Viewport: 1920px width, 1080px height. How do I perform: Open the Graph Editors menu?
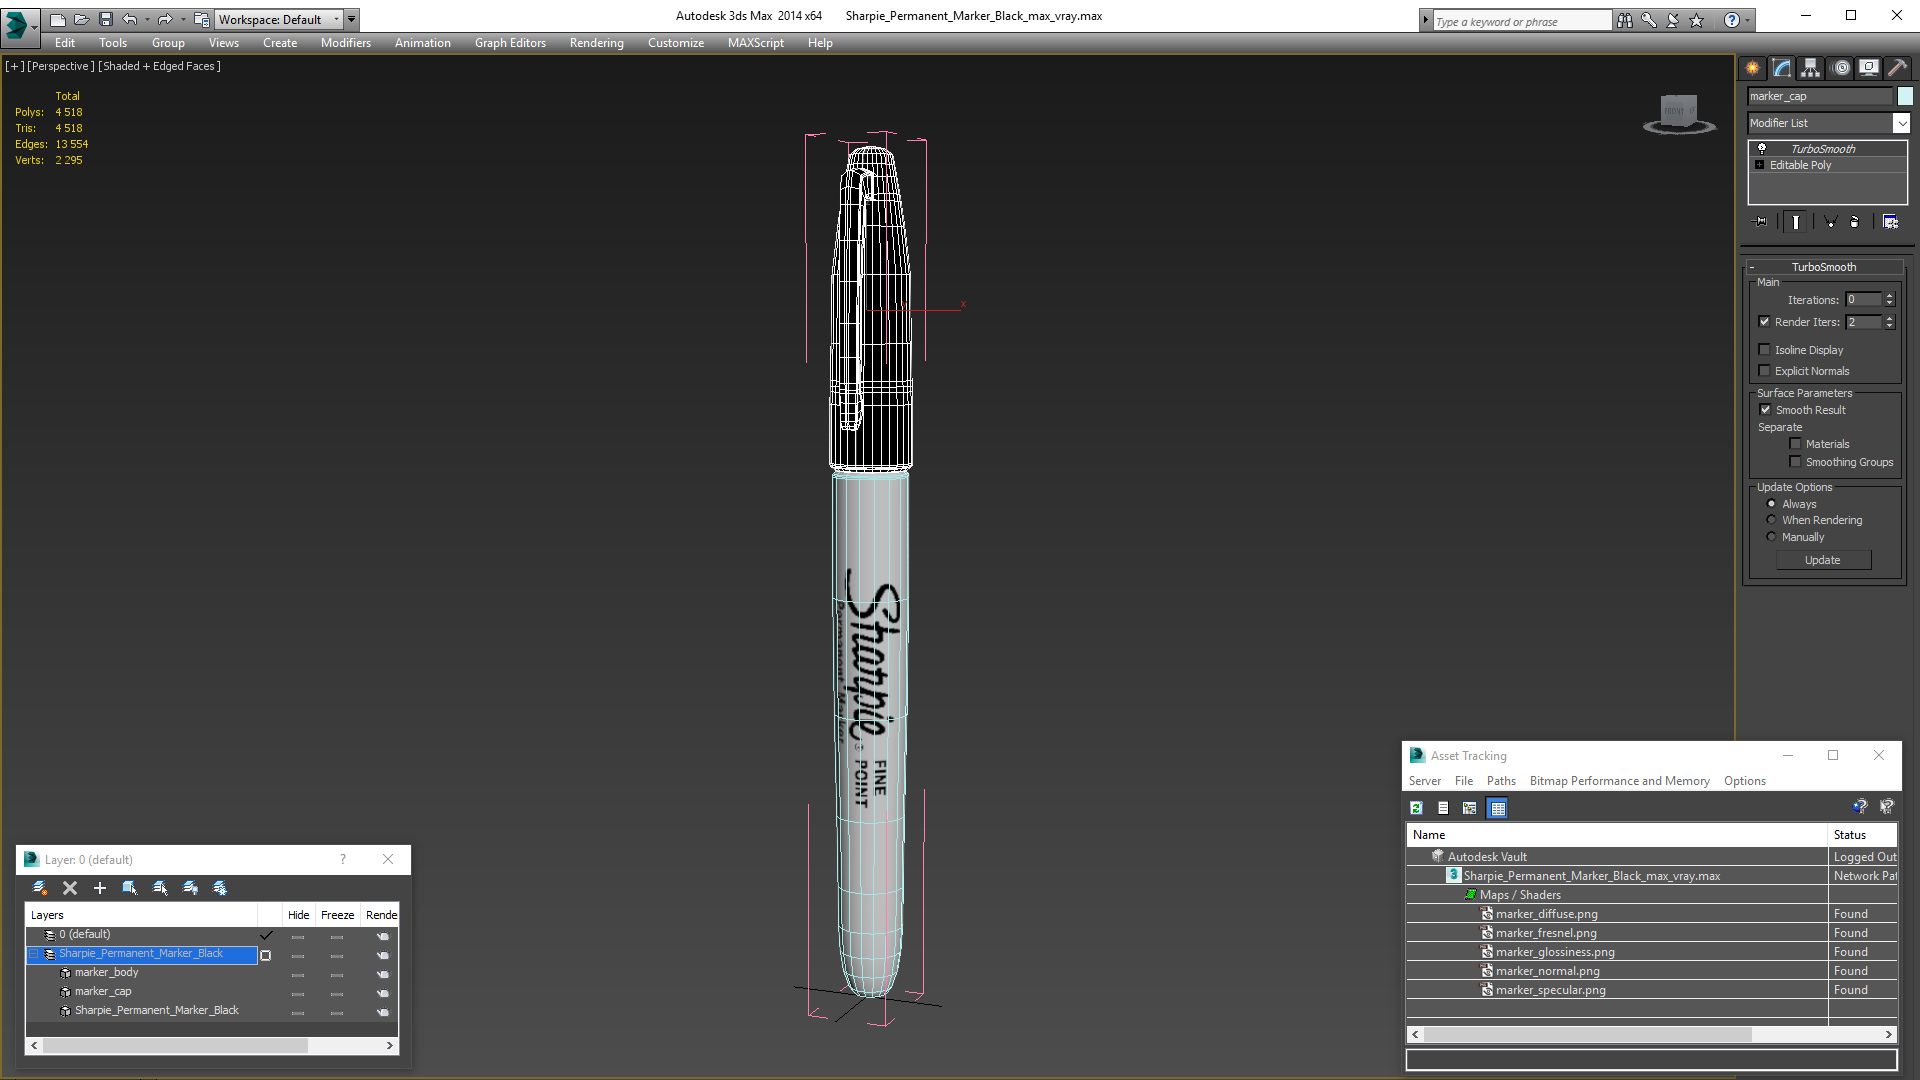tap(510, 43)
